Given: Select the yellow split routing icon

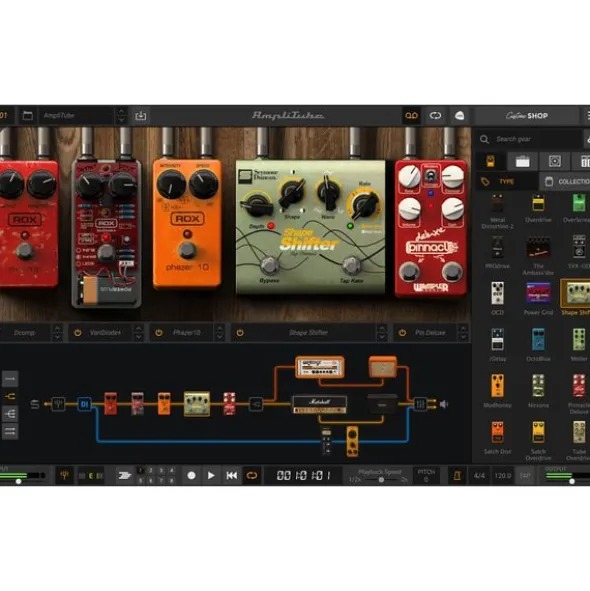Looking at the screenshot, I should [x=10, y=396].
